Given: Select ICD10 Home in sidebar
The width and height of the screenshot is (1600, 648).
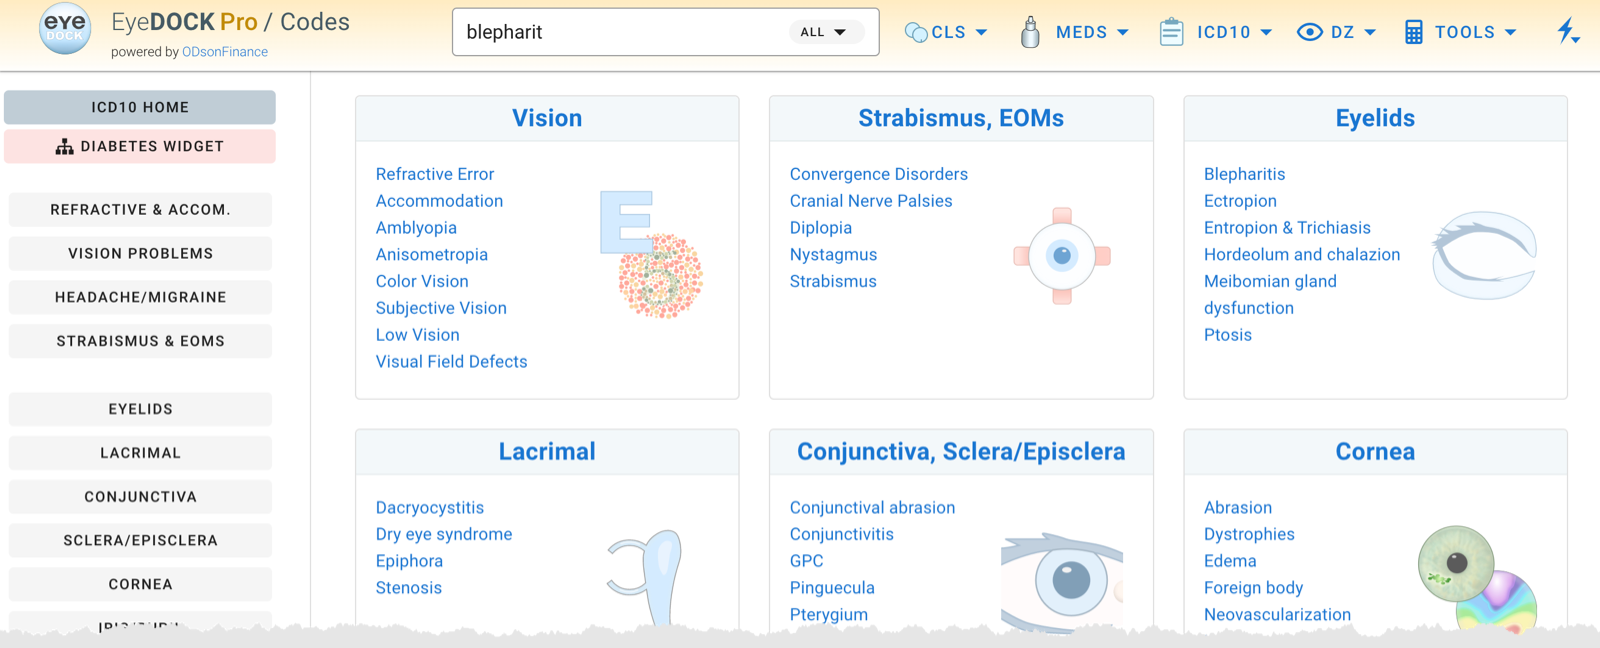Looking at the screenshot, I should point(140,107).
